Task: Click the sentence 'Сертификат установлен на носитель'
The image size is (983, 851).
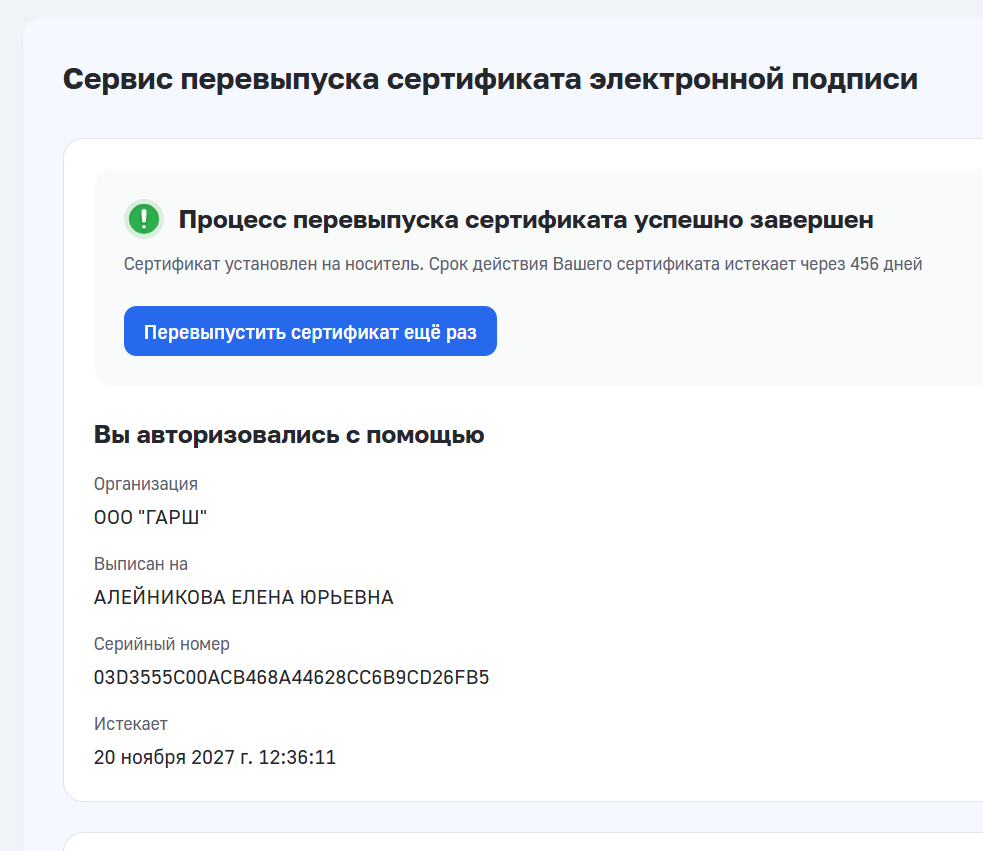Action: tap(273, 264)
